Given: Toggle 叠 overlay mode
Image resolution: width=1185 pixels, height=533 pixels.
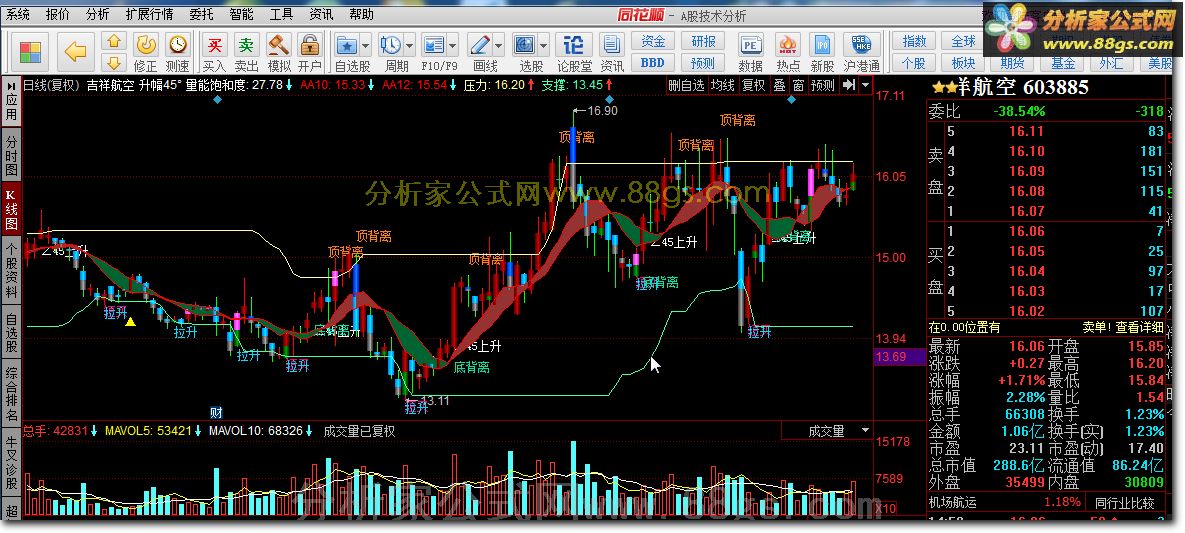Looking at the screenshot, I should coord(779,85).
